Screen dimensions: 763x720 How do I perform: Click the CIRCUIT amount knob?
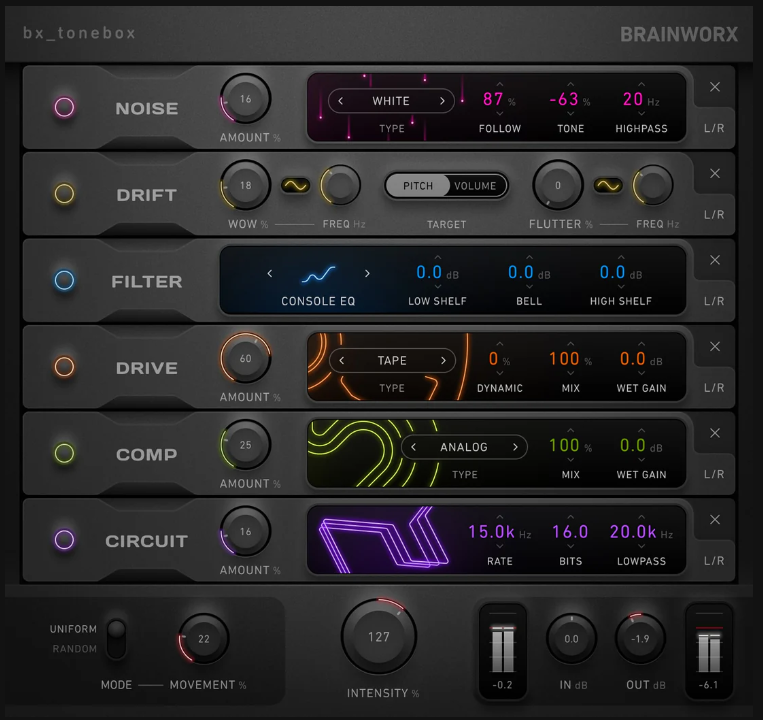tap(245, 532)
